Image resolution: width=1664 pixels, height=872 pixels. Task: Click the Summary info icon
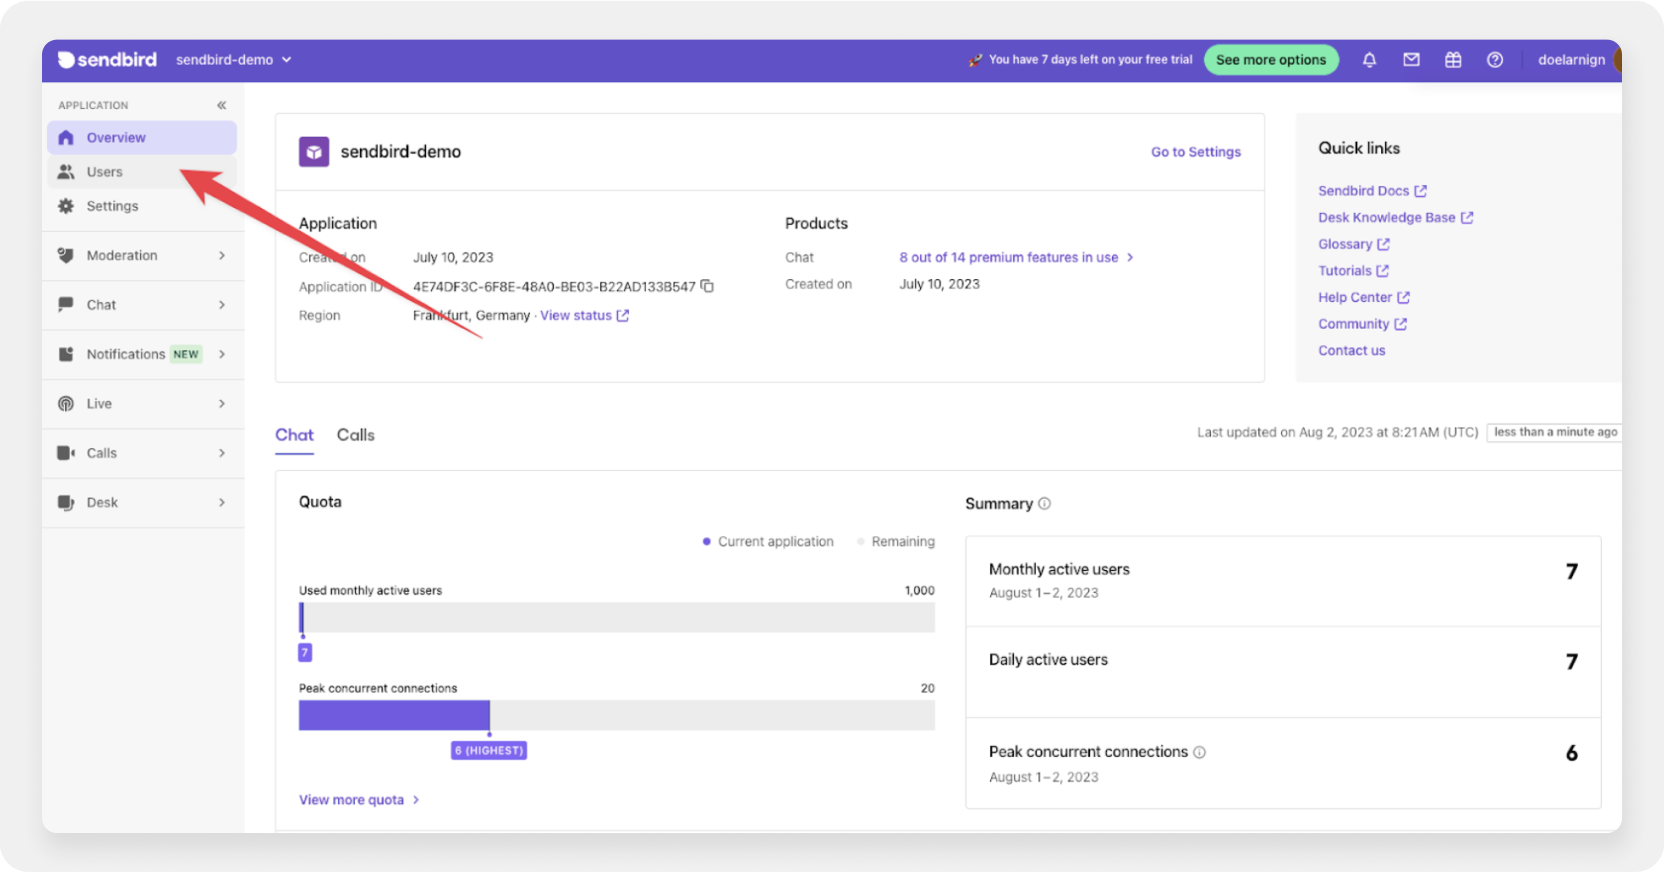[x=1044, y=503]
